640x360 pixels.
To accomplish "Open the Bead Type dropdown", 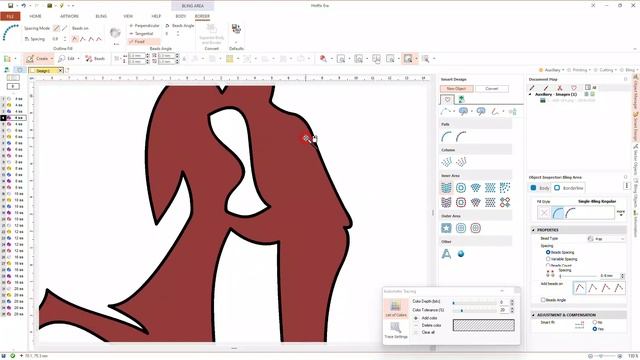I will point(606,239).
